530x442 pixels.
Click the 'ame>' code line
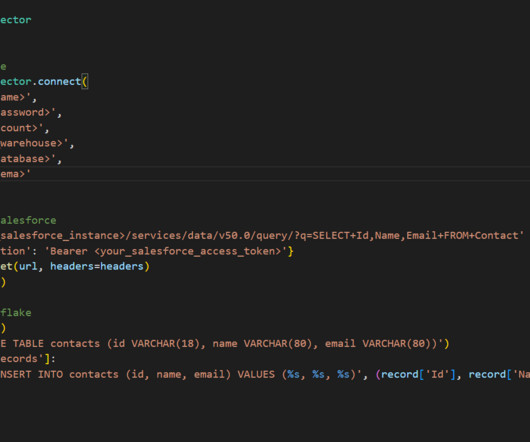coord(18,97)
